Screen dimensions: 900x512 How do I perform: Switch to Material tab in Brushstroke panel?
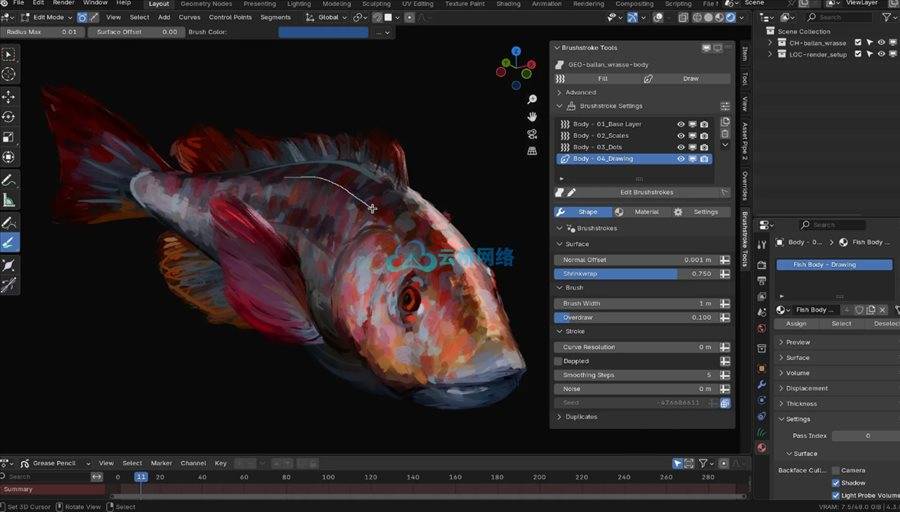pos(642,212)
